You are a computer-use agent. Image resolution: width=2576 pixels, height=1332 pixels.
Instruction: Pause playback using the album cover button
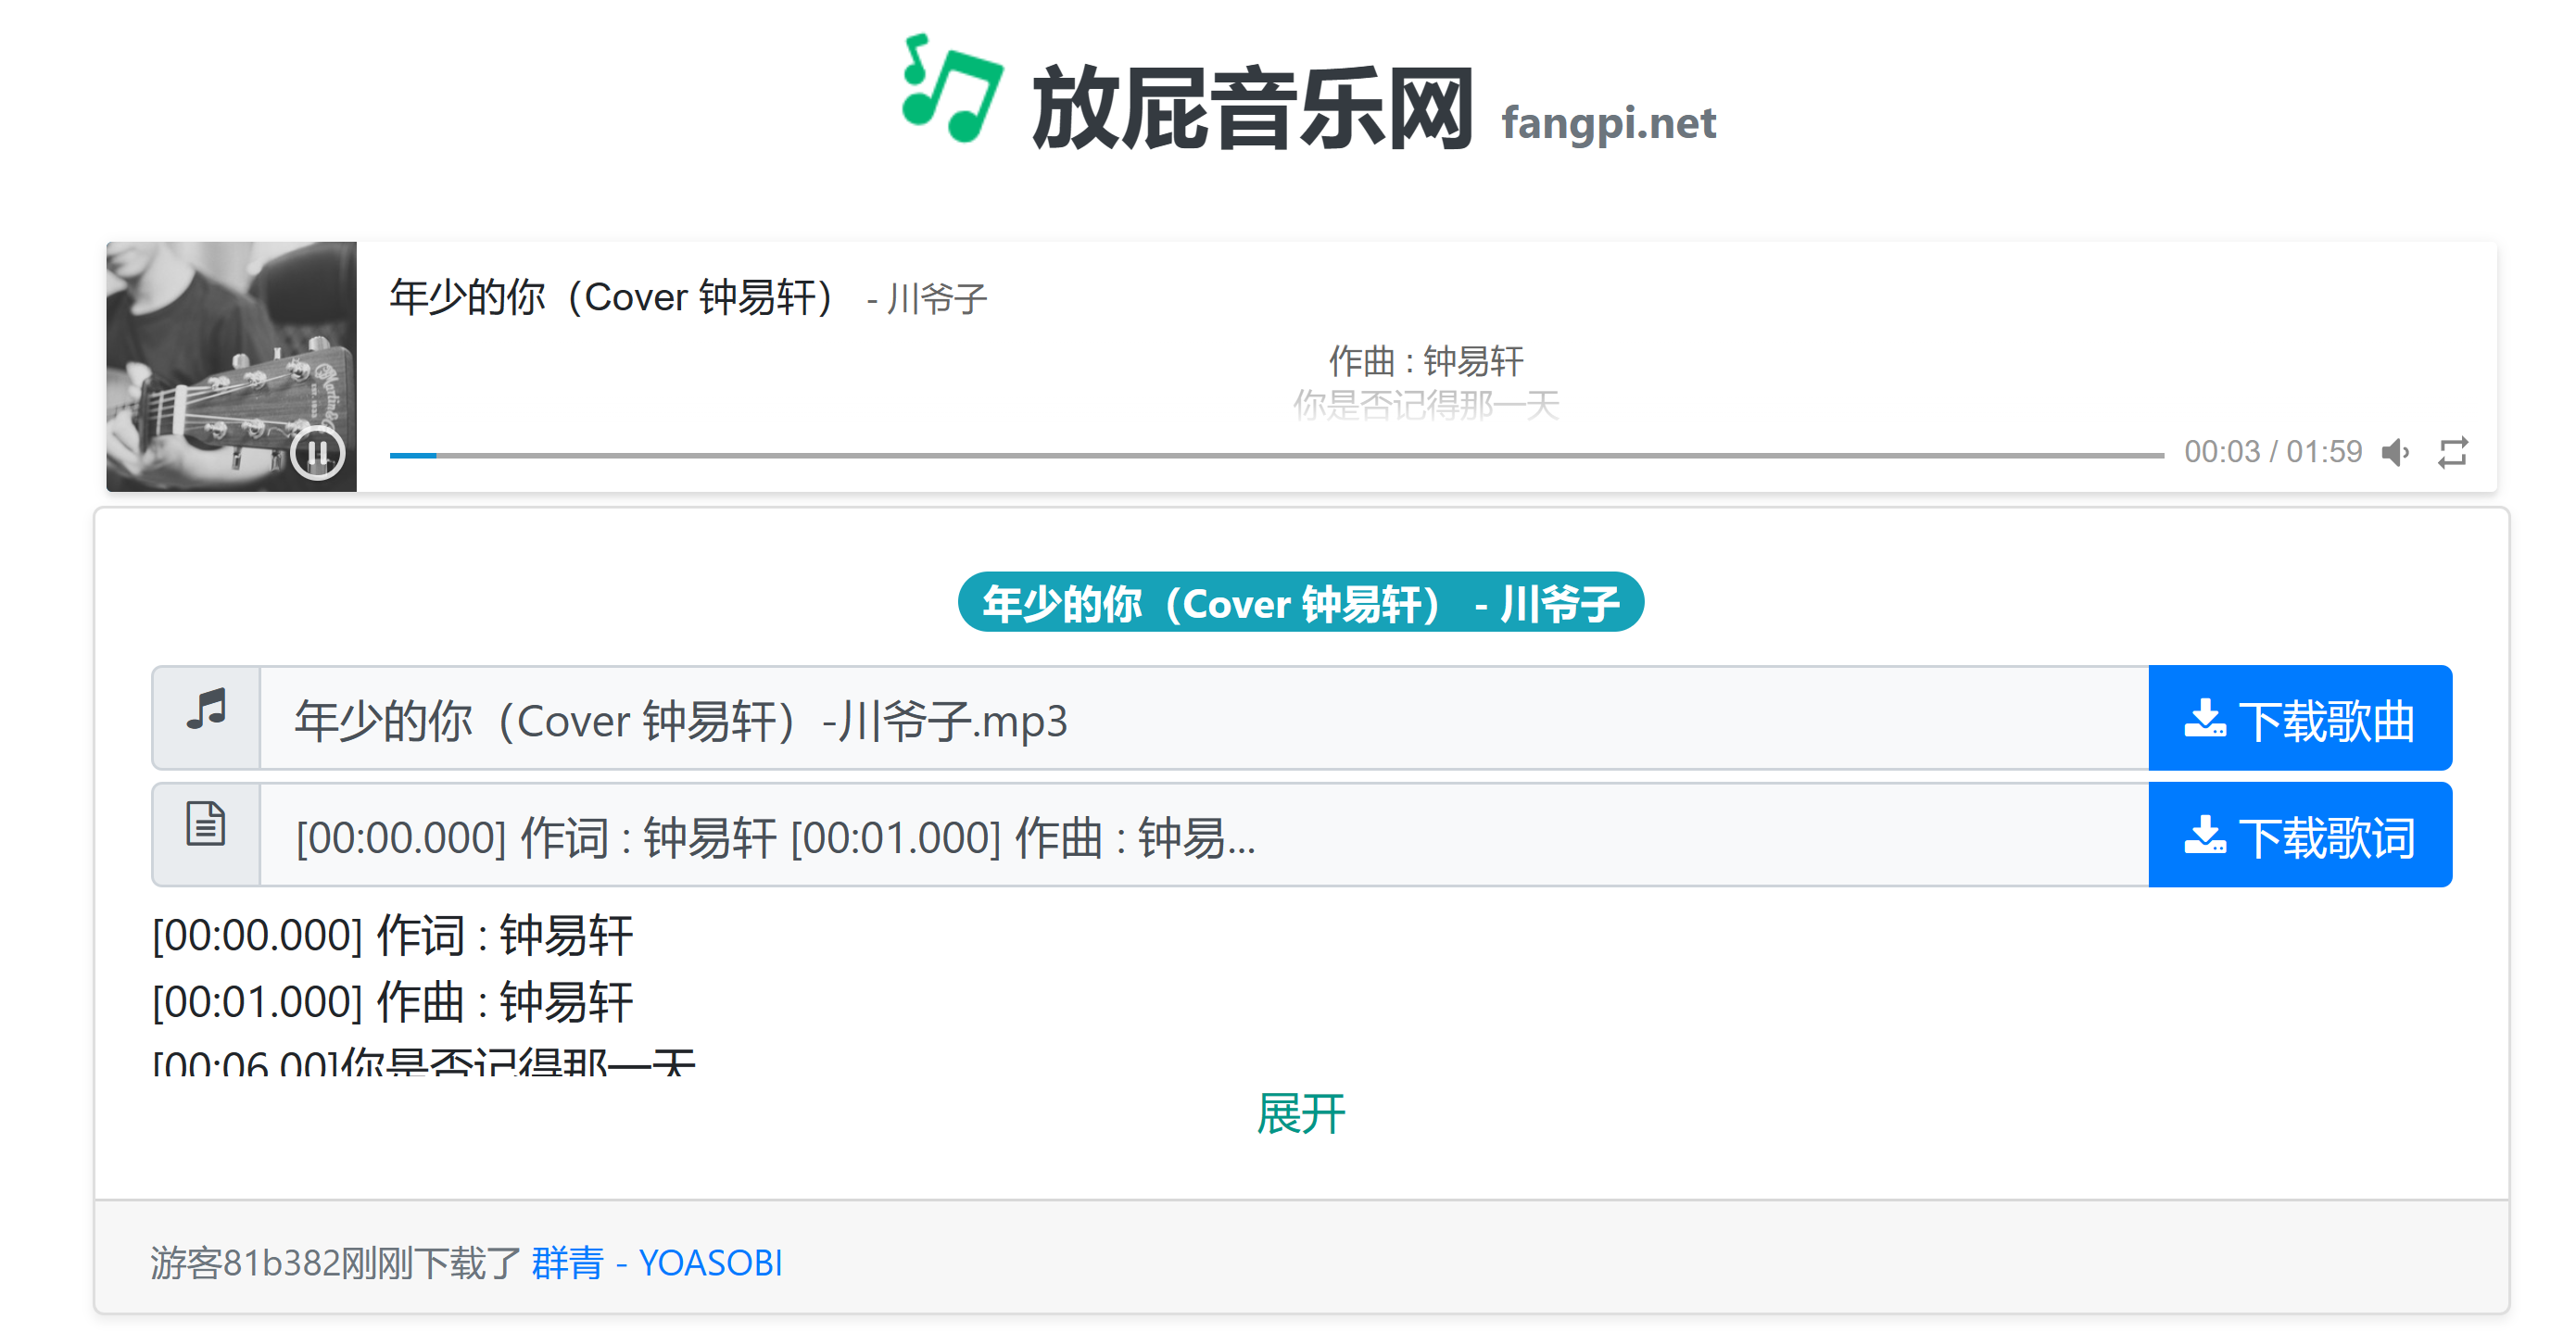click(x=317, y=453)
